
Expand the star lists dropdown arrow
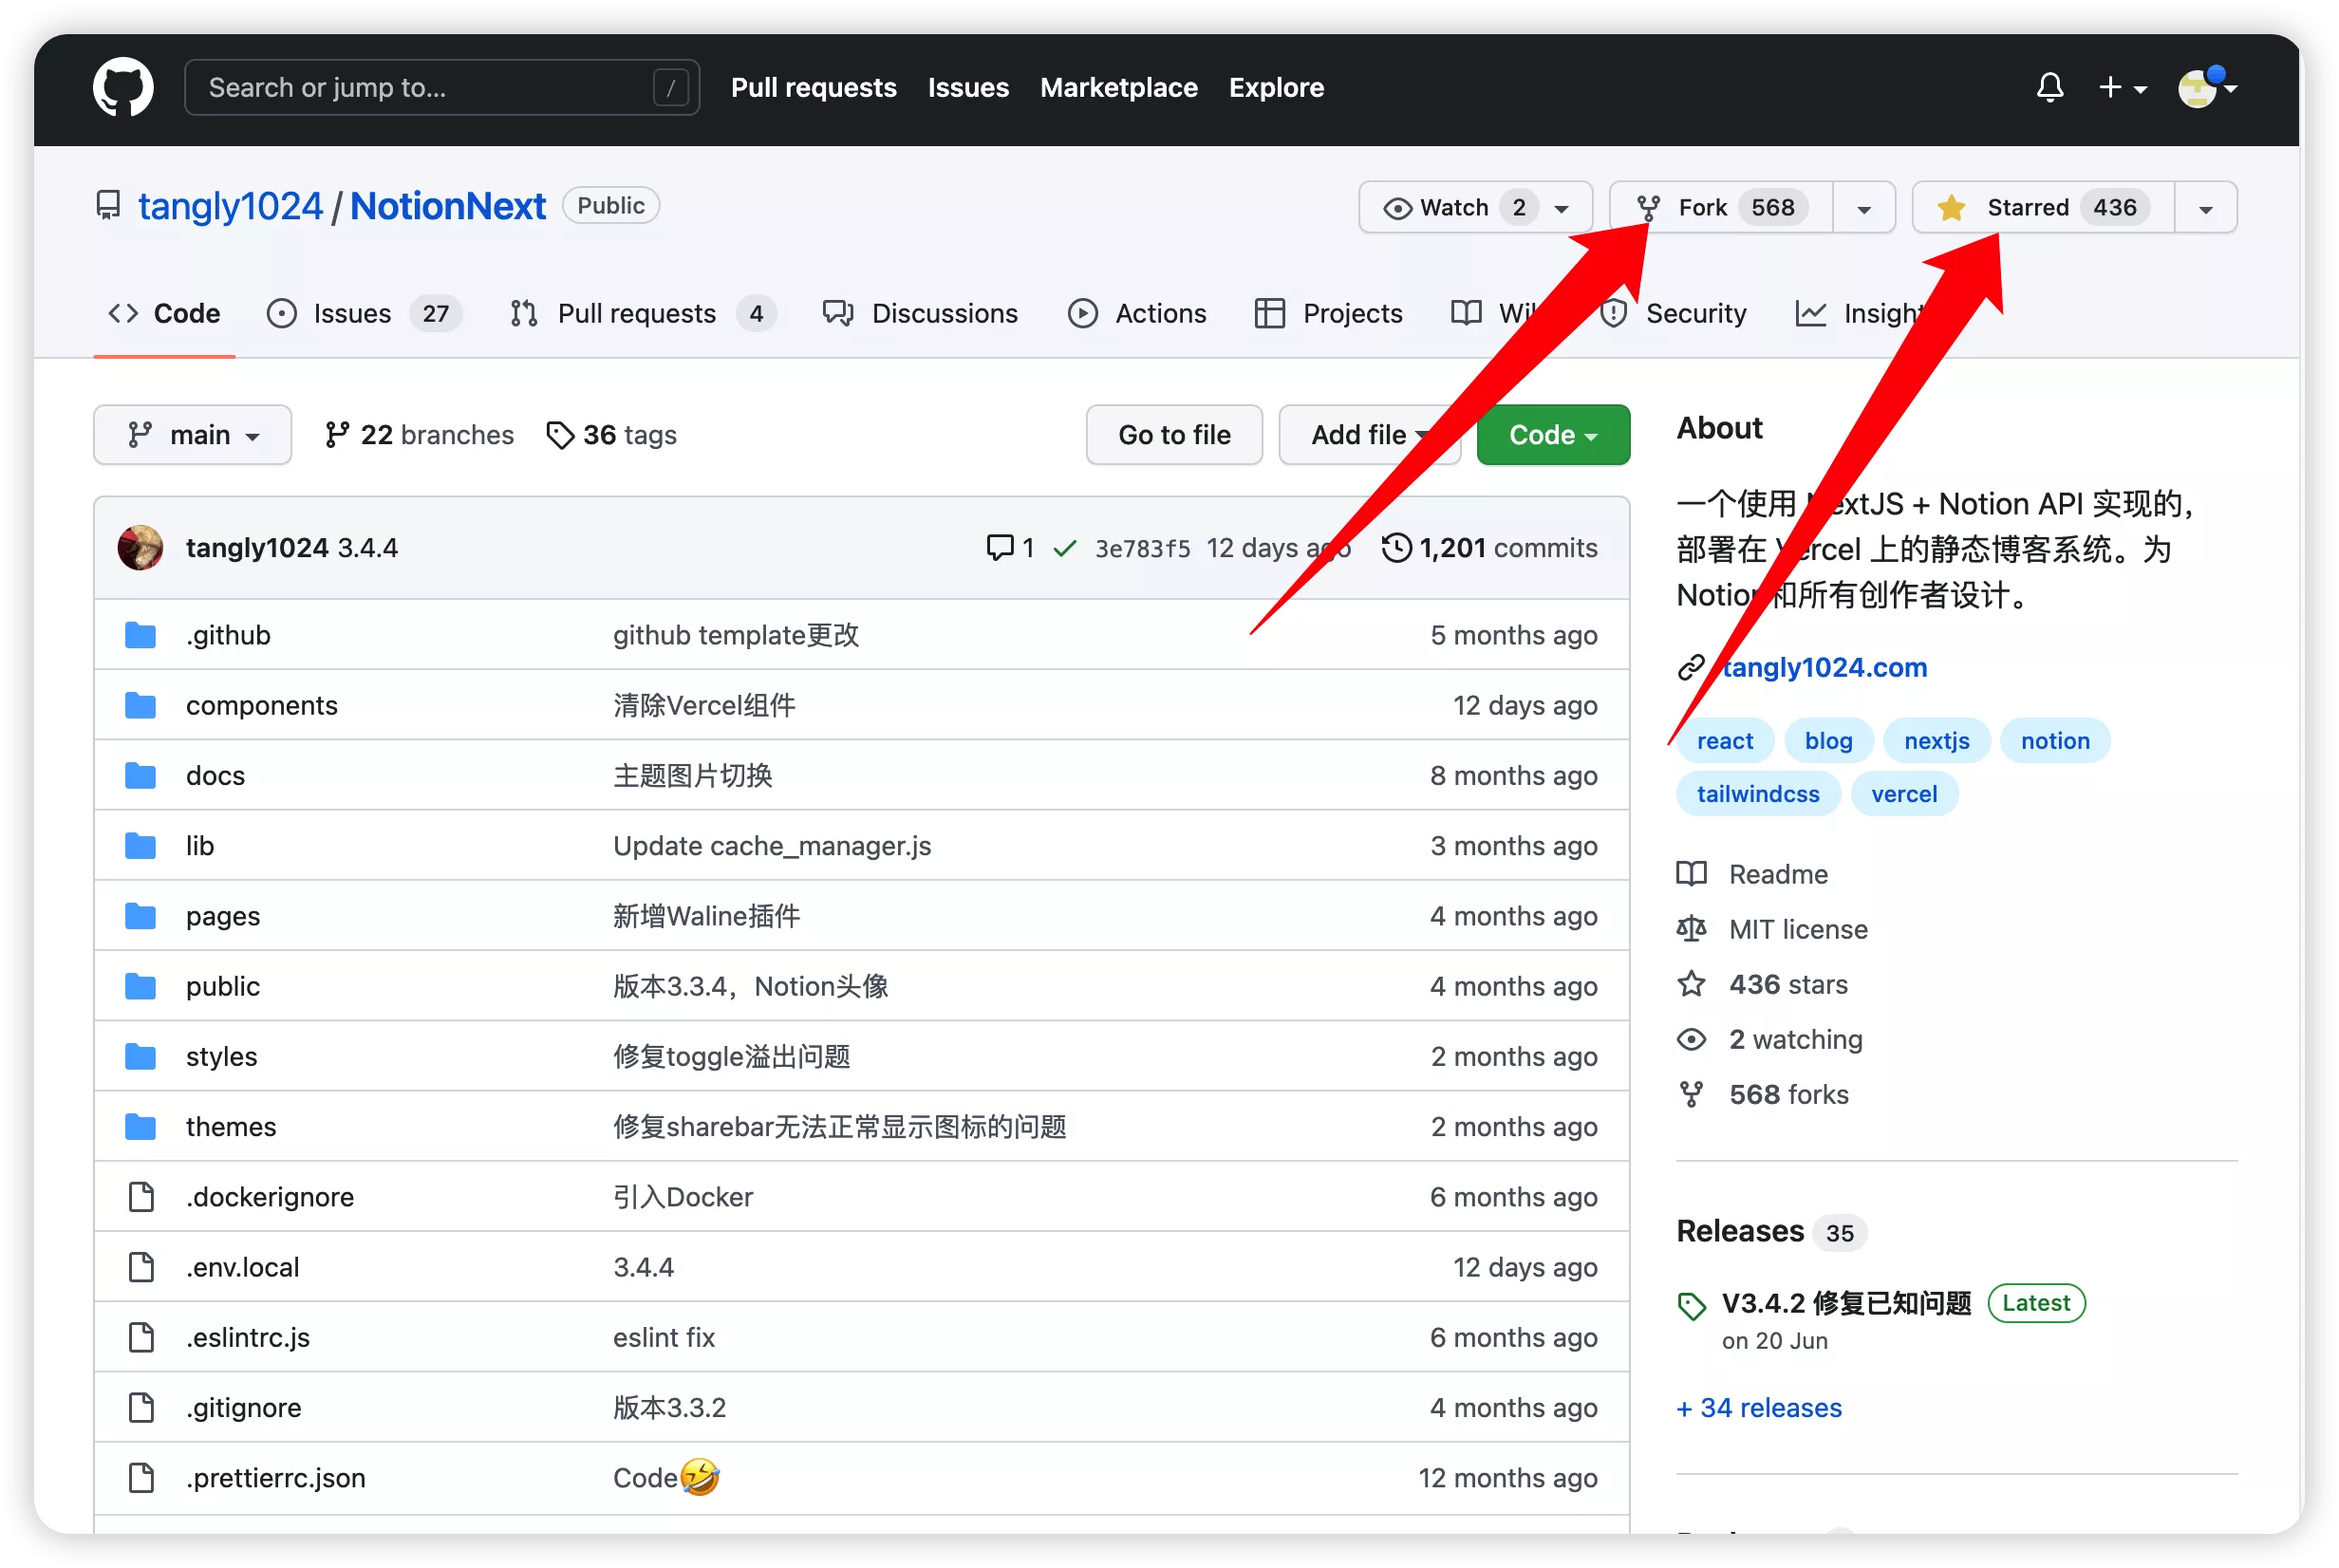tap(2205, 208)
